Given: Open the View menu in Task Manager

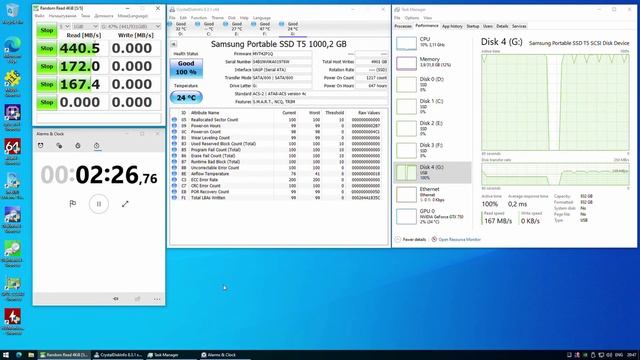Looking at the screenshot, I should pos(427,18).
